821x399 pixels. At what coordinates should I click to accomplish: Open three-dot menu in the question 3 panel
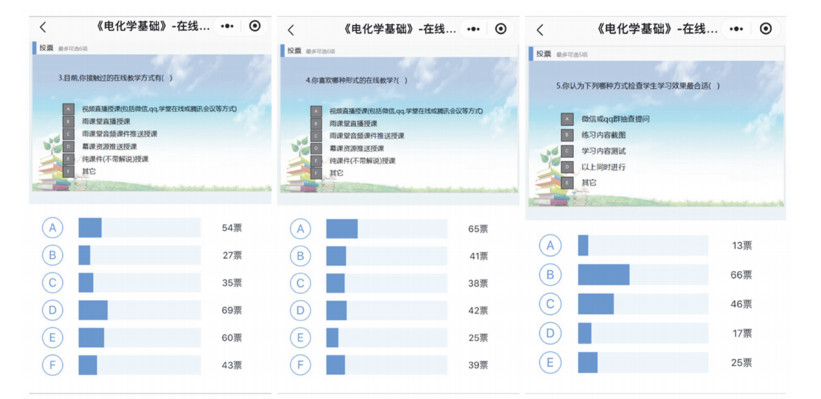tap(228, 26)
